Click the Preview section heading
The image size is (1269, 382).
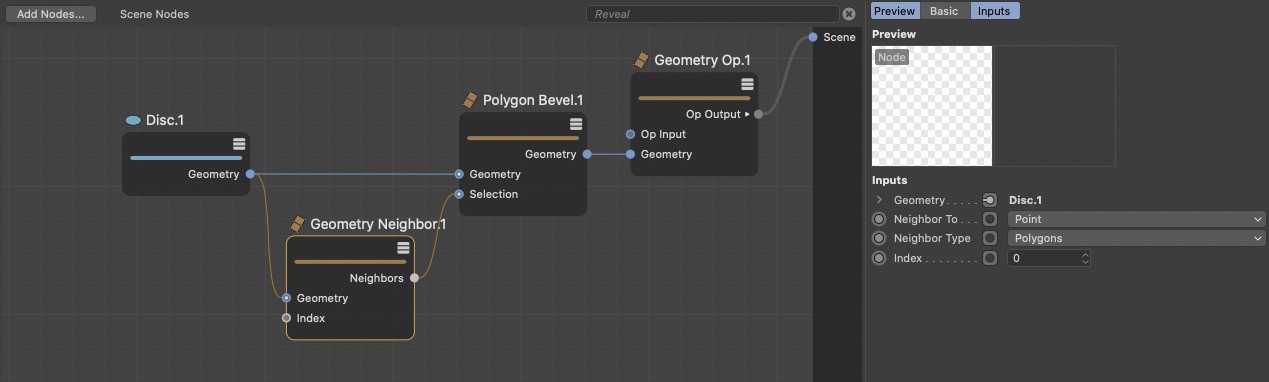(x=894, y=34)
